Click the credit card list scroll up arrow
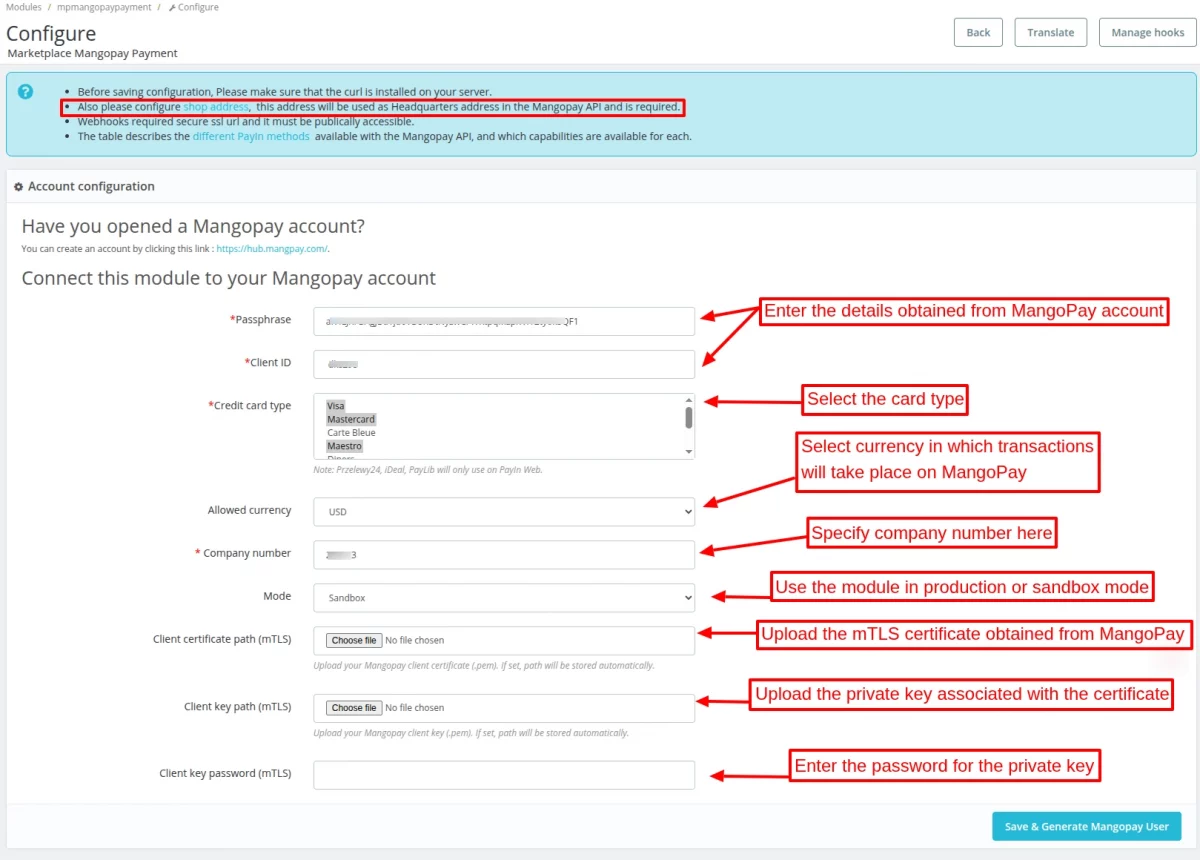The height and width of the screenshot is (860, 1200). coord(688,399)
